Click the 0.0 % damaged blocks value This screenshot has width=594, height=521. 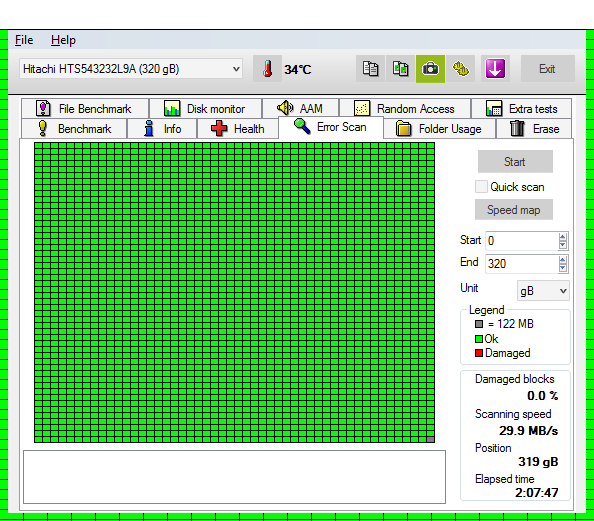(x=542, y=396)
